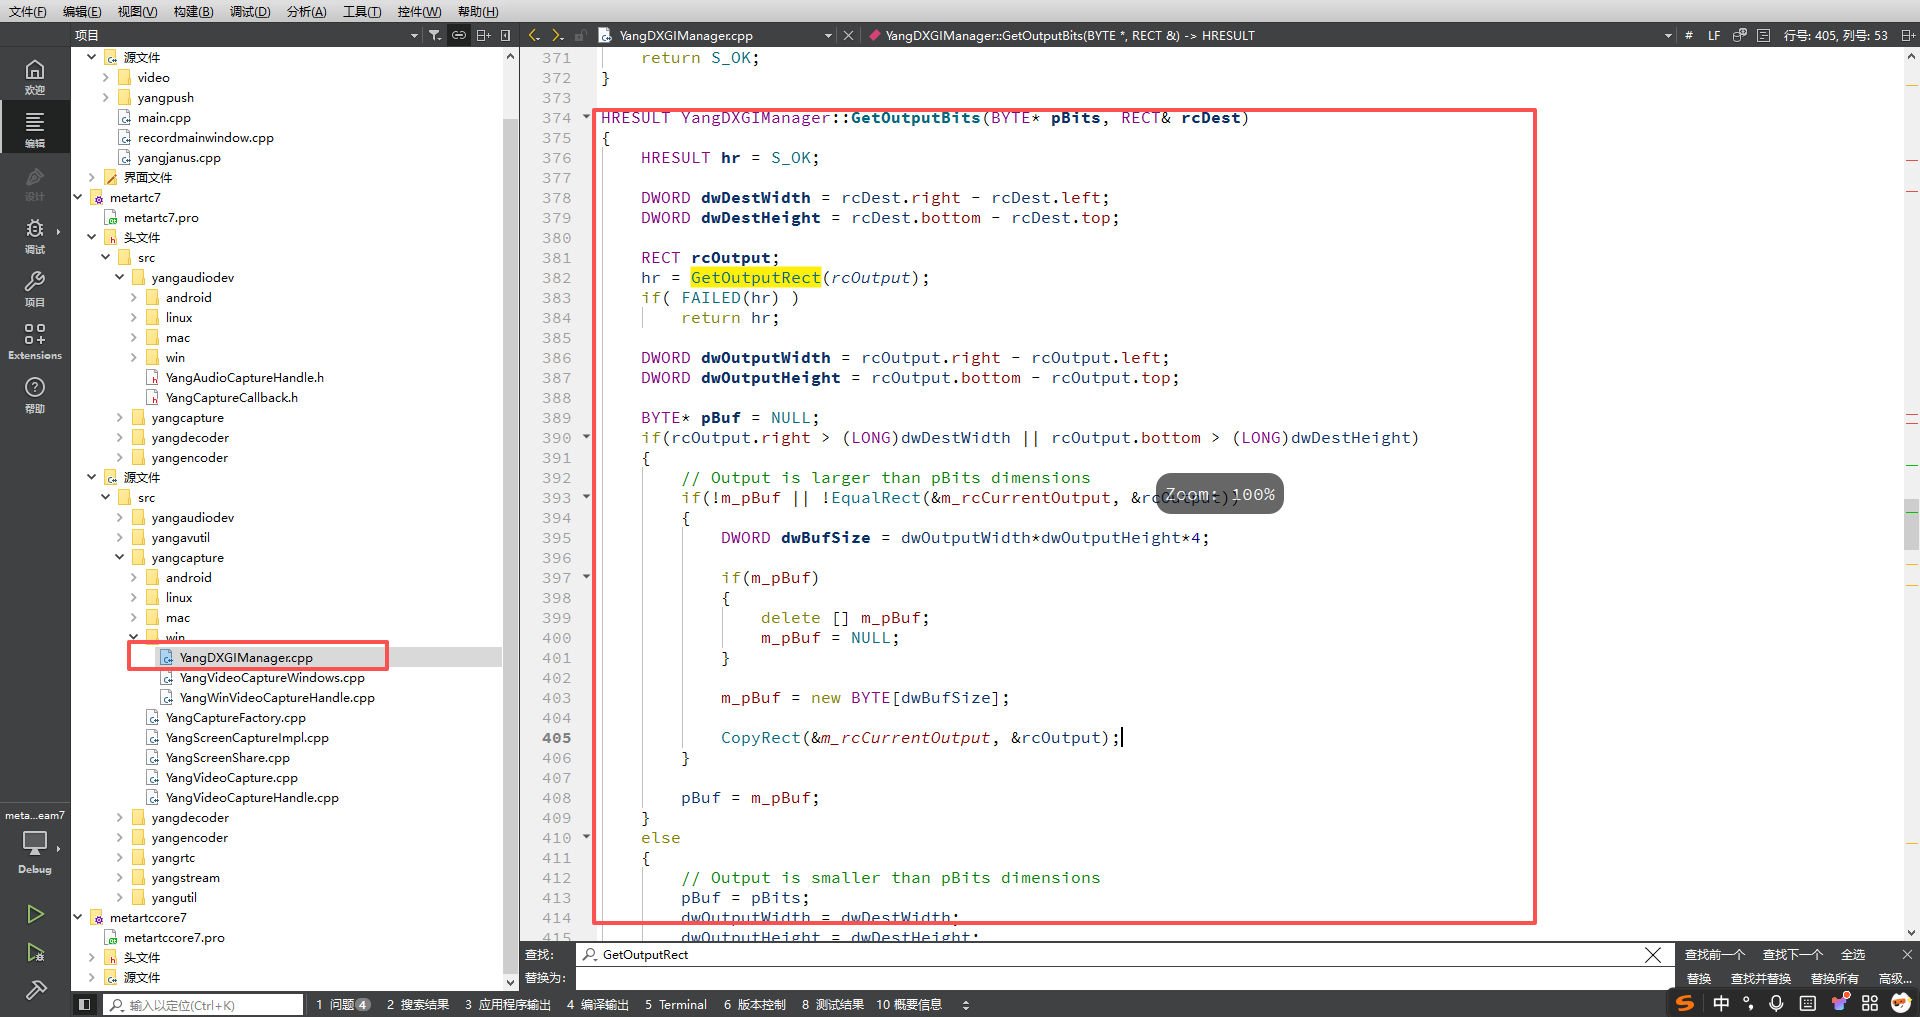1920x1017 pixels.
Task: Open the 构建(B) menu
Action: click(x=193, y=11)
